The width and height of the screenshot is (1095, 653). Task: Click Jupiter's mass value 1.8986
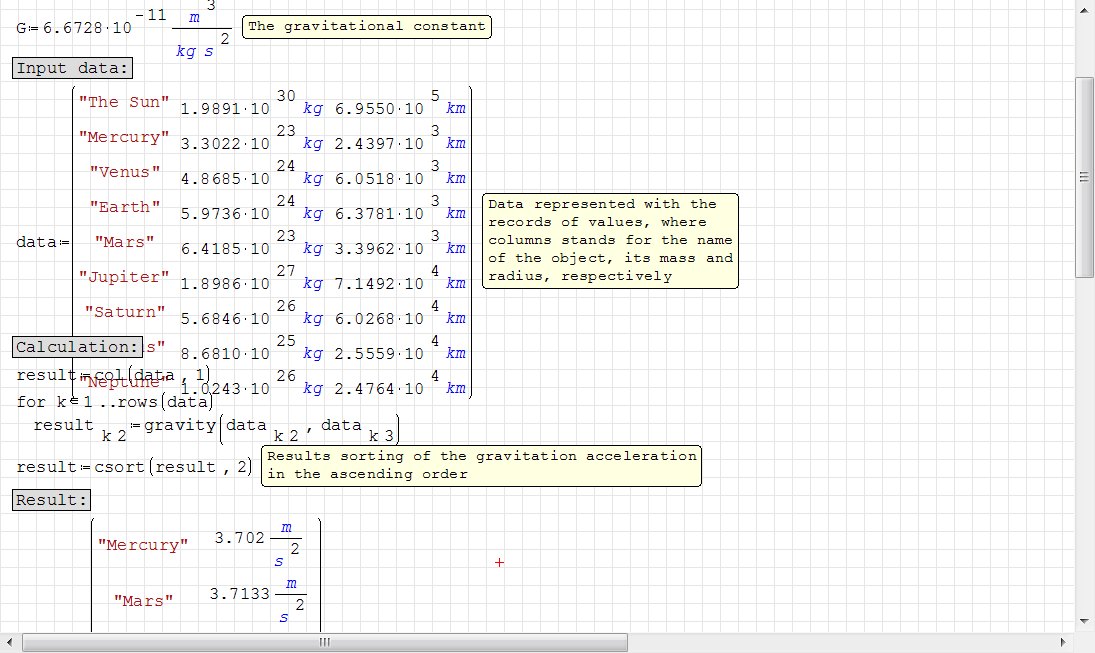[212, 284]
